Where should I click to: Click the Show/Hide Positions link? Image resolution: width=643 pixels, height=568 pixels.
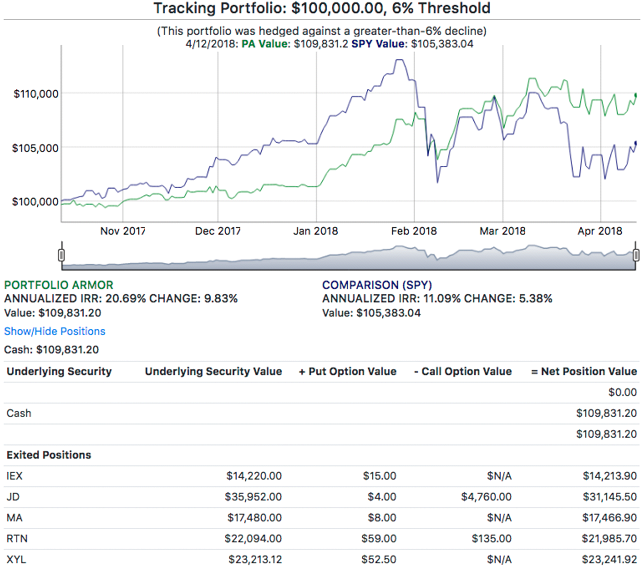54,331
